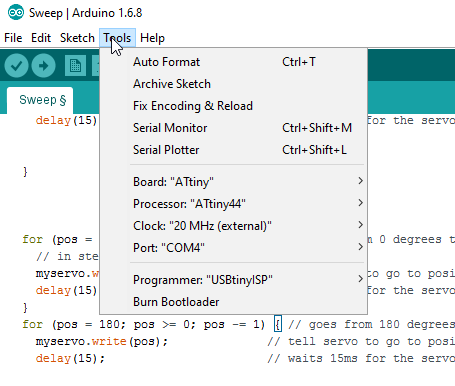Viewport: 455px width, 386px height.
Task: Click the Verify checkmark button
Action: click(16, 66)
